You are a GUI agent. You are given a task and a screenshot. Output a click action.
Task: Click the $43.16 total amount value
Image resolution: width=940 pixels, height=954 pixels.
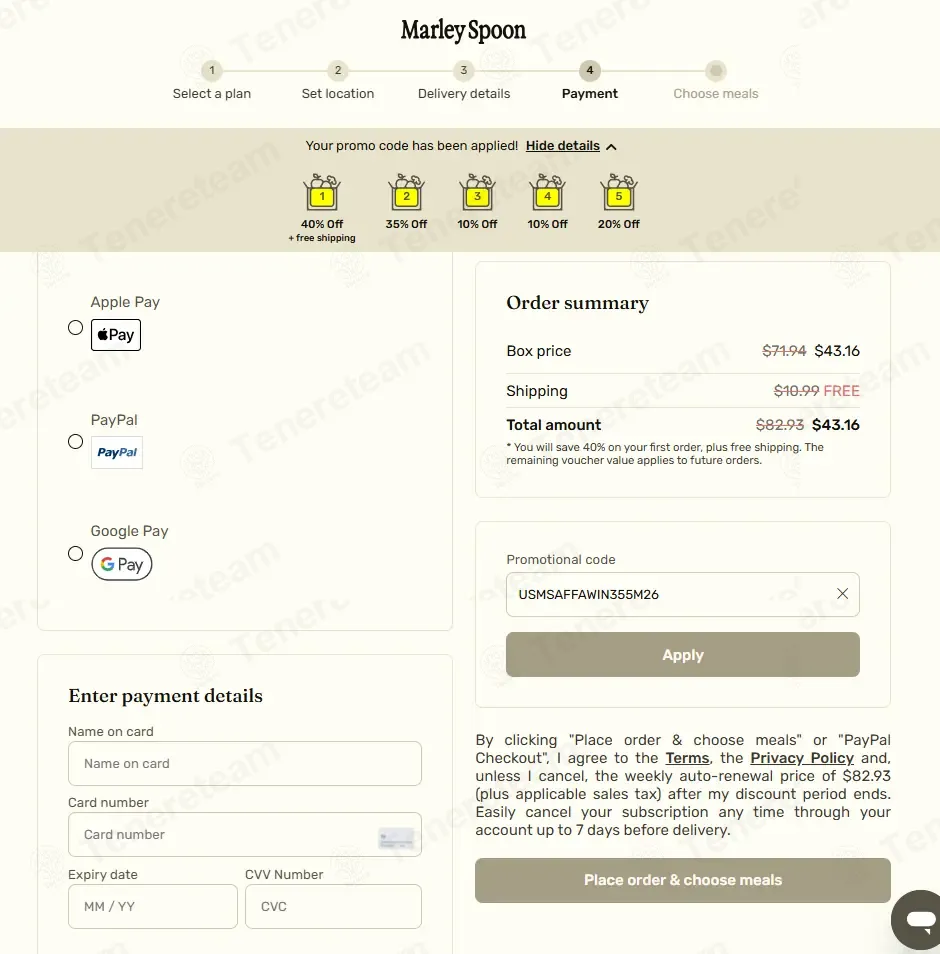[835, 425]
